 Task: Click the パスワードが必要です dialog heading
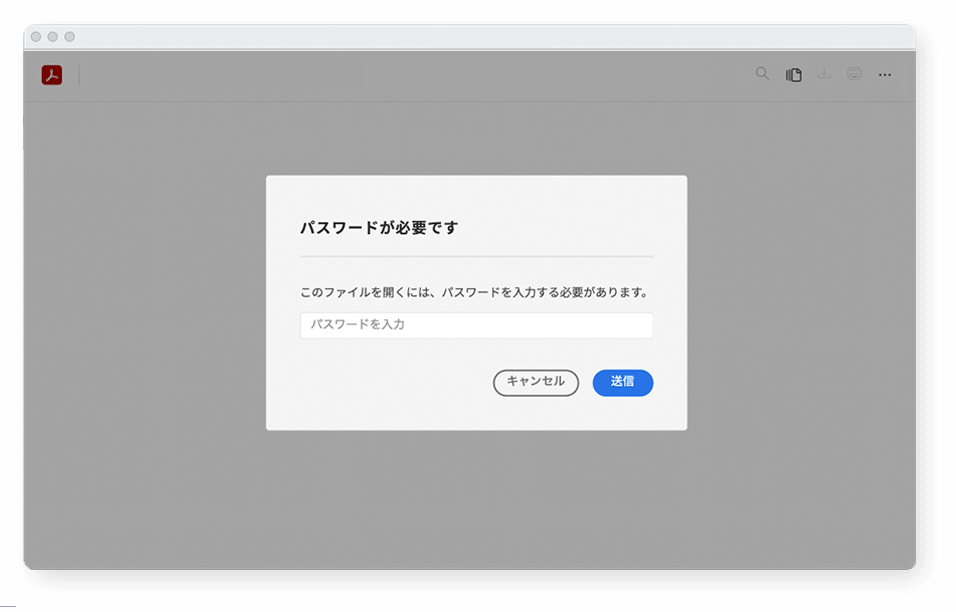(x=379, y=228)
